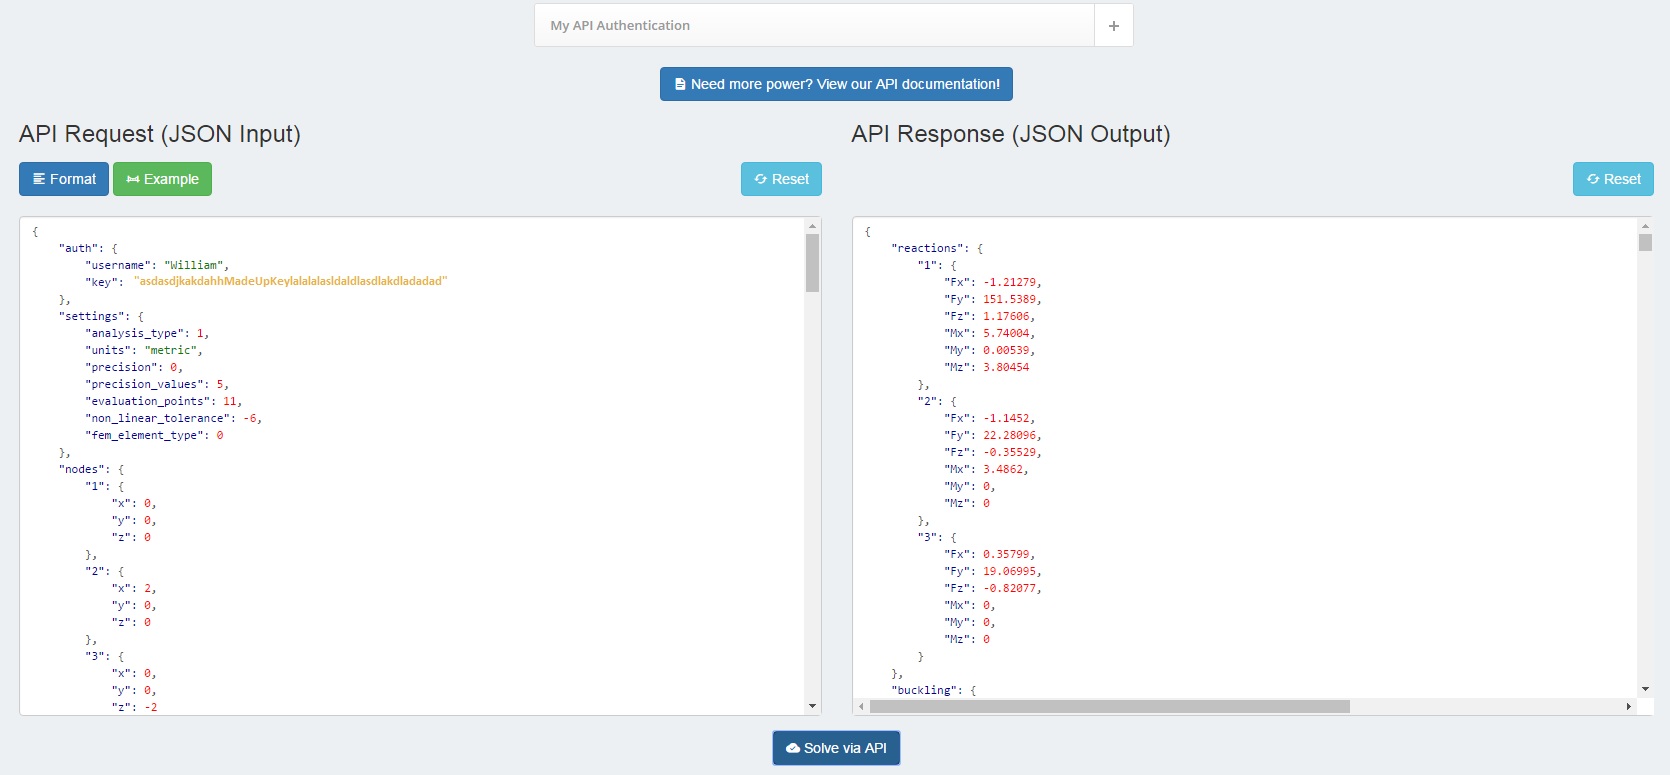Screen dimensions: 1670x775
Task: Click Solve via API button
Action: [836, 748]
